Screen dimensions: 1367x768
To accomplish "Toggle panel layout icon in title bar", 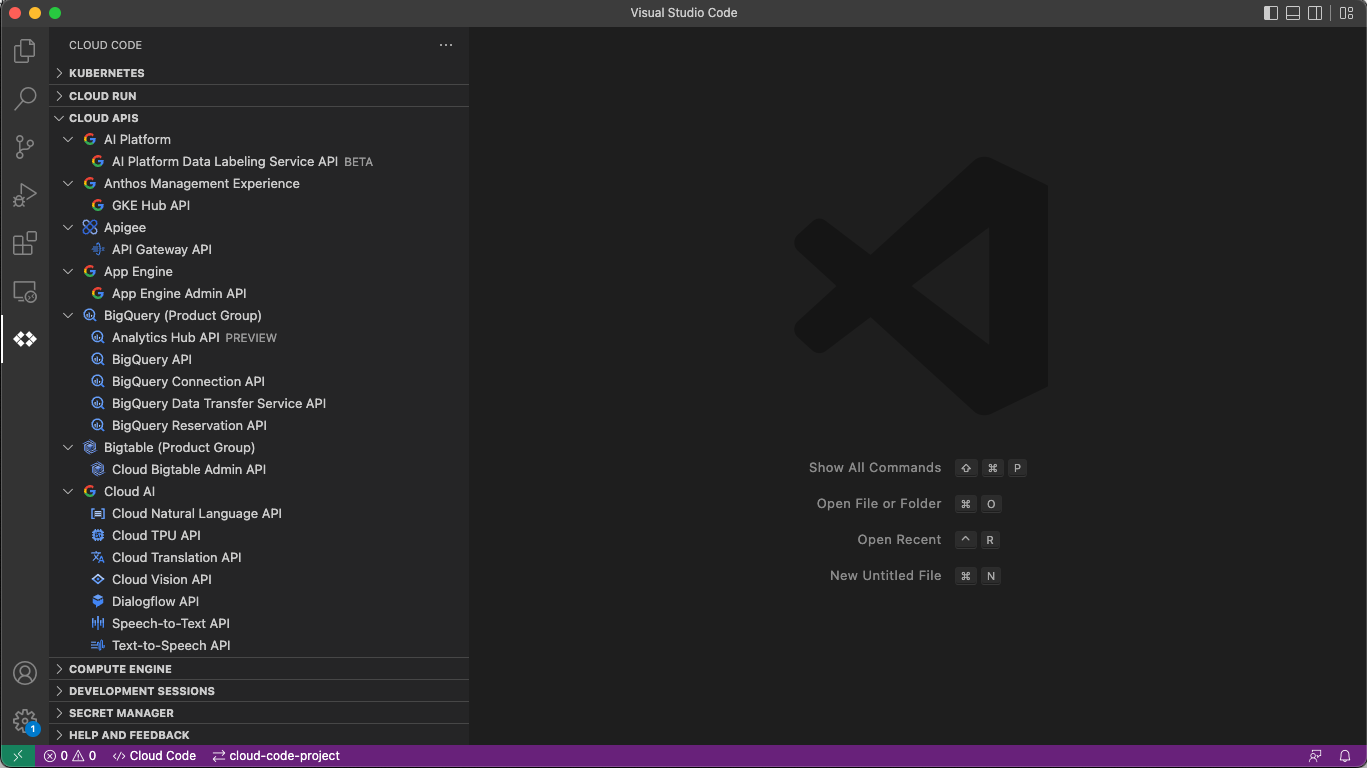I will (1293, 13).
